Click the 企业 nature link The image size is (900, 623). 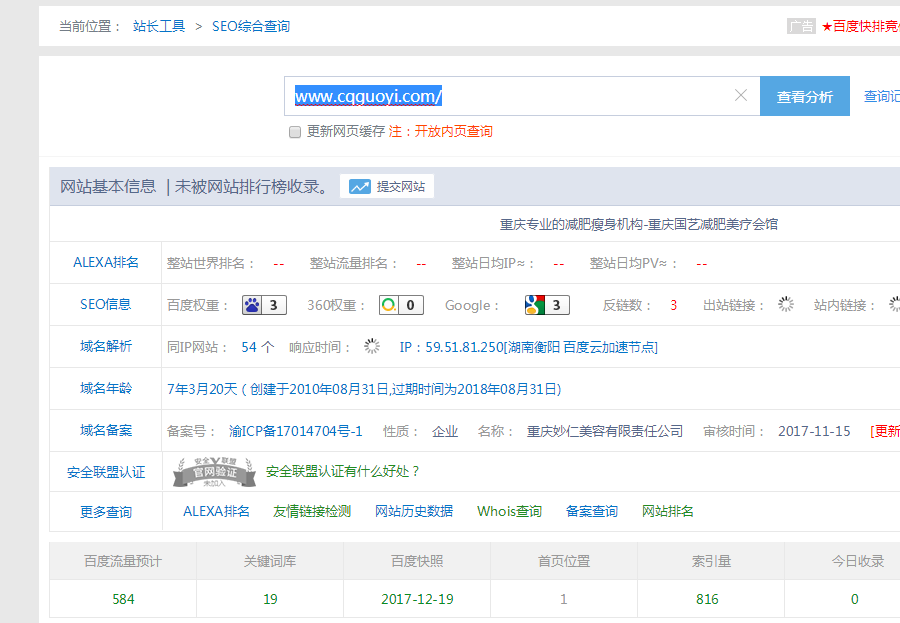445,431
